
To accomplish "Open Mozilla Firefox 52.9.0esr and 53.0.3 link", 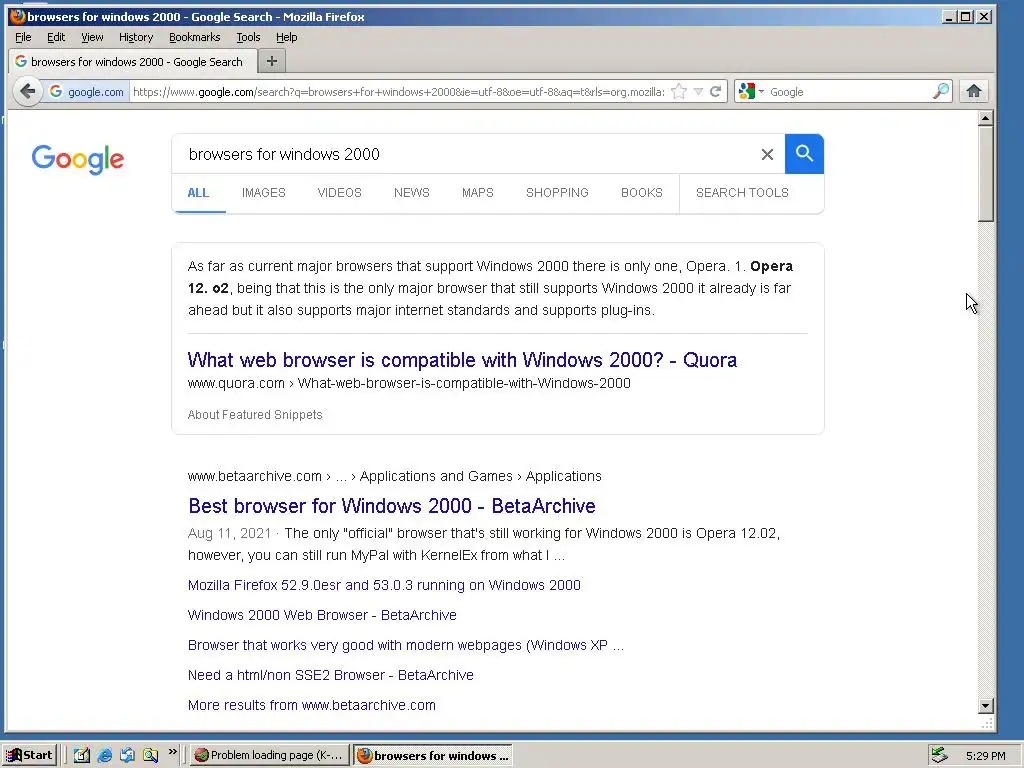I will point(384,585).
